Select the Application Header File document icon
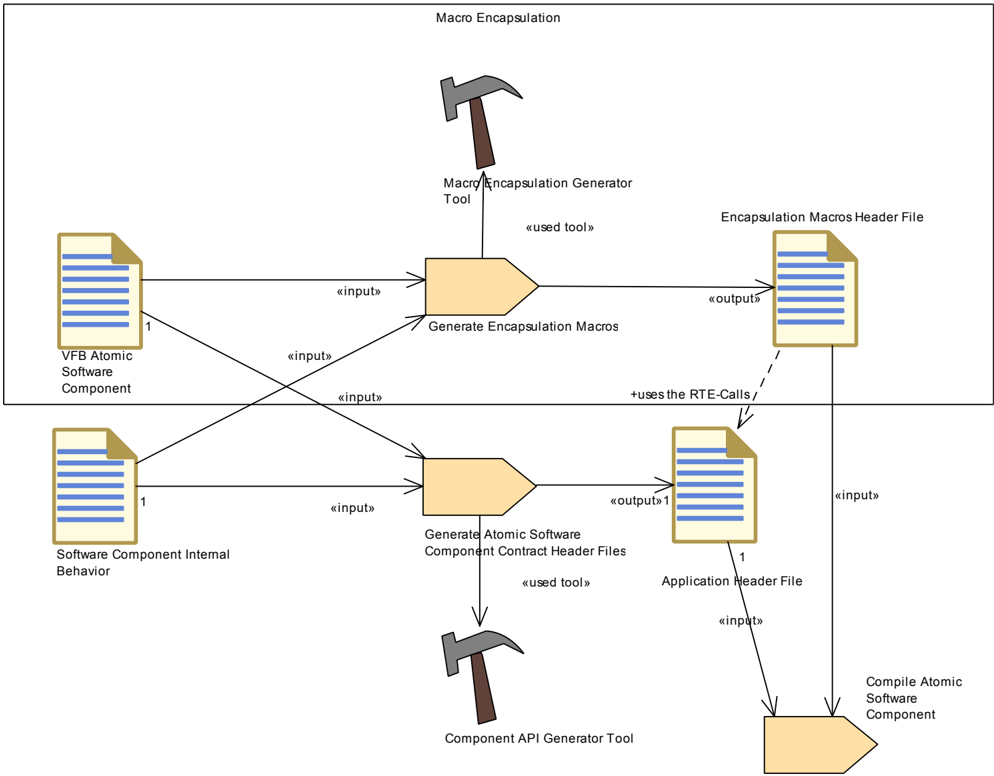Viewport: 994px width, 776px height. [715, 485]
